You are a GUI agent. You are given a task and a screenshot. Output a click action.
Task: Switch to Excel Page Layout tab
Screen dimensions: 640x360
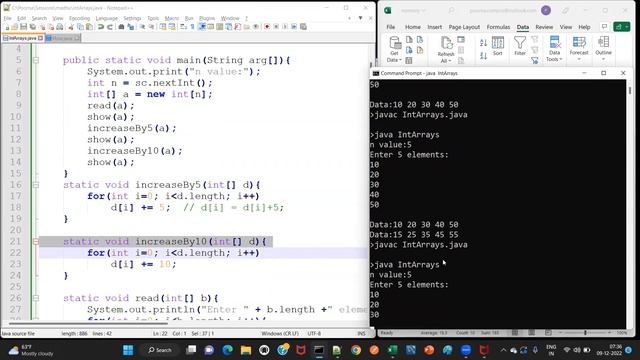click(464, 27)
